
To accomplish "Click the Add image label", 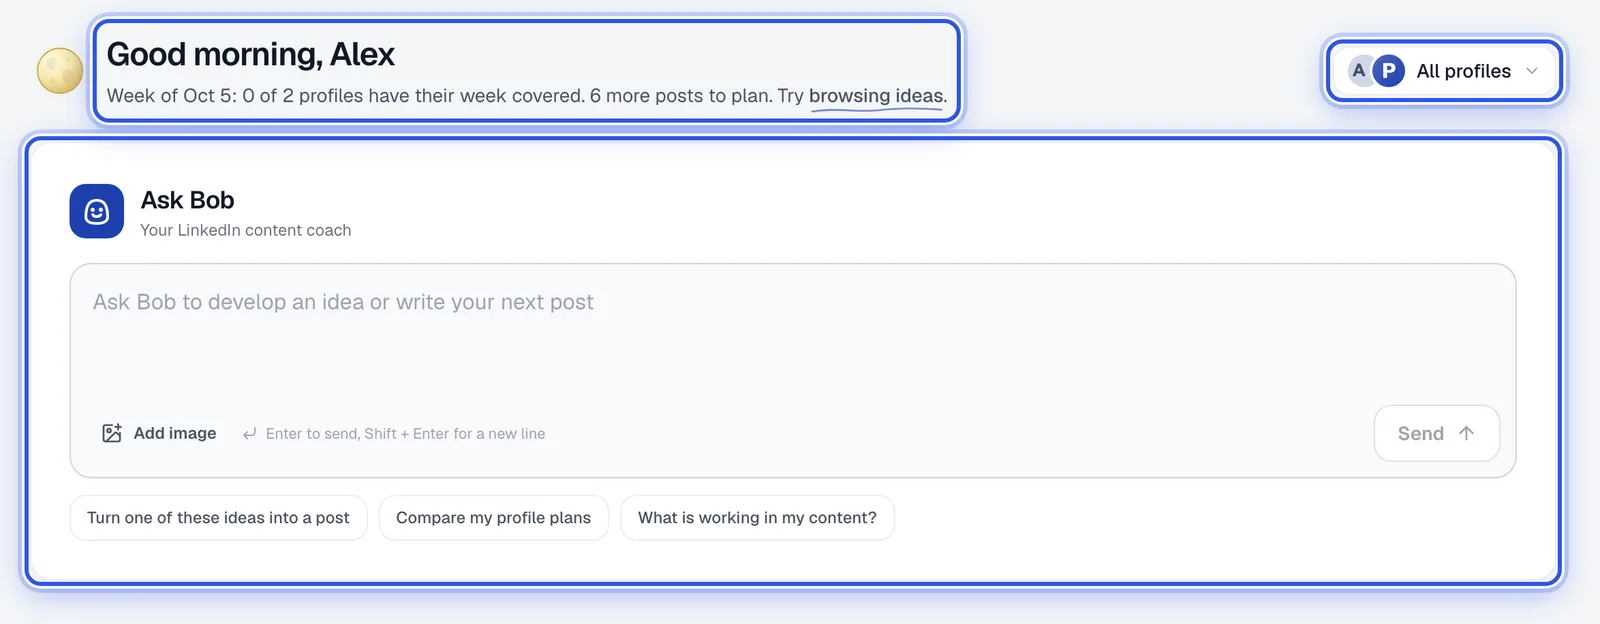I will [175, 433].
